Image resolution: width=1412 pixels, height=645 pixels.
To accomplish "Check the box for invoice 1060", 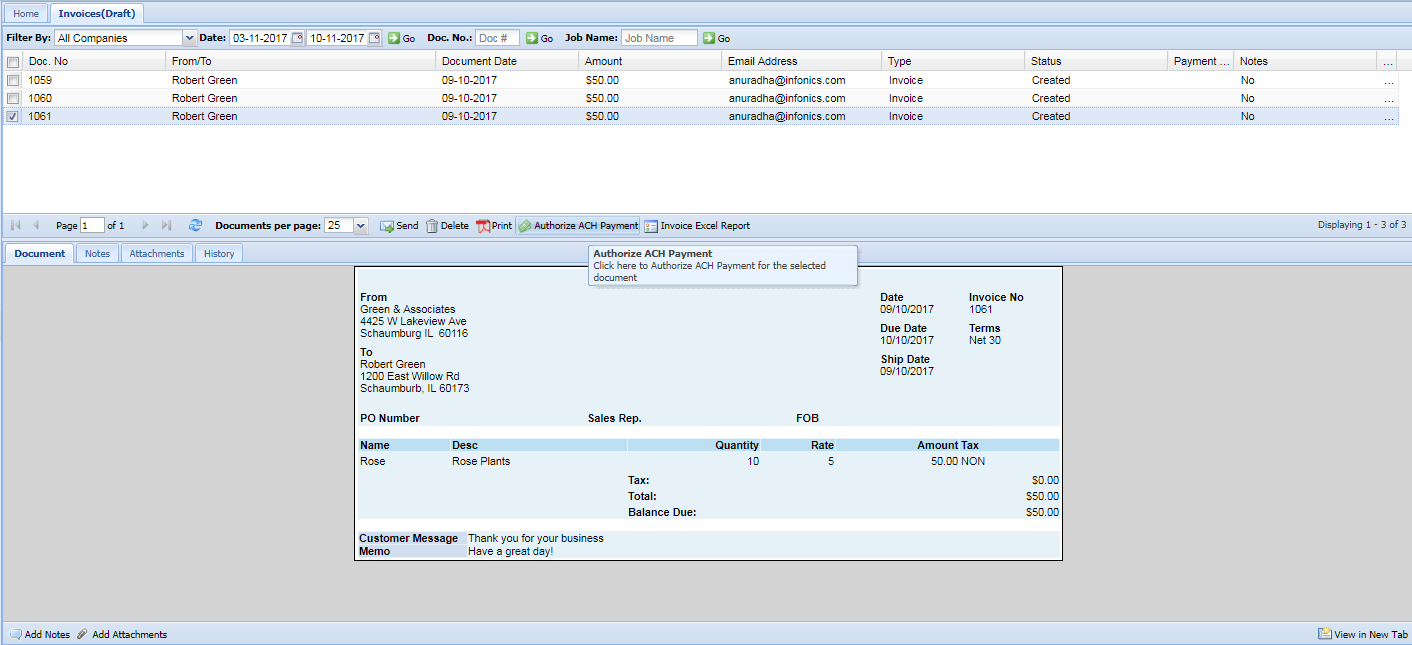I will click(13, 98).
